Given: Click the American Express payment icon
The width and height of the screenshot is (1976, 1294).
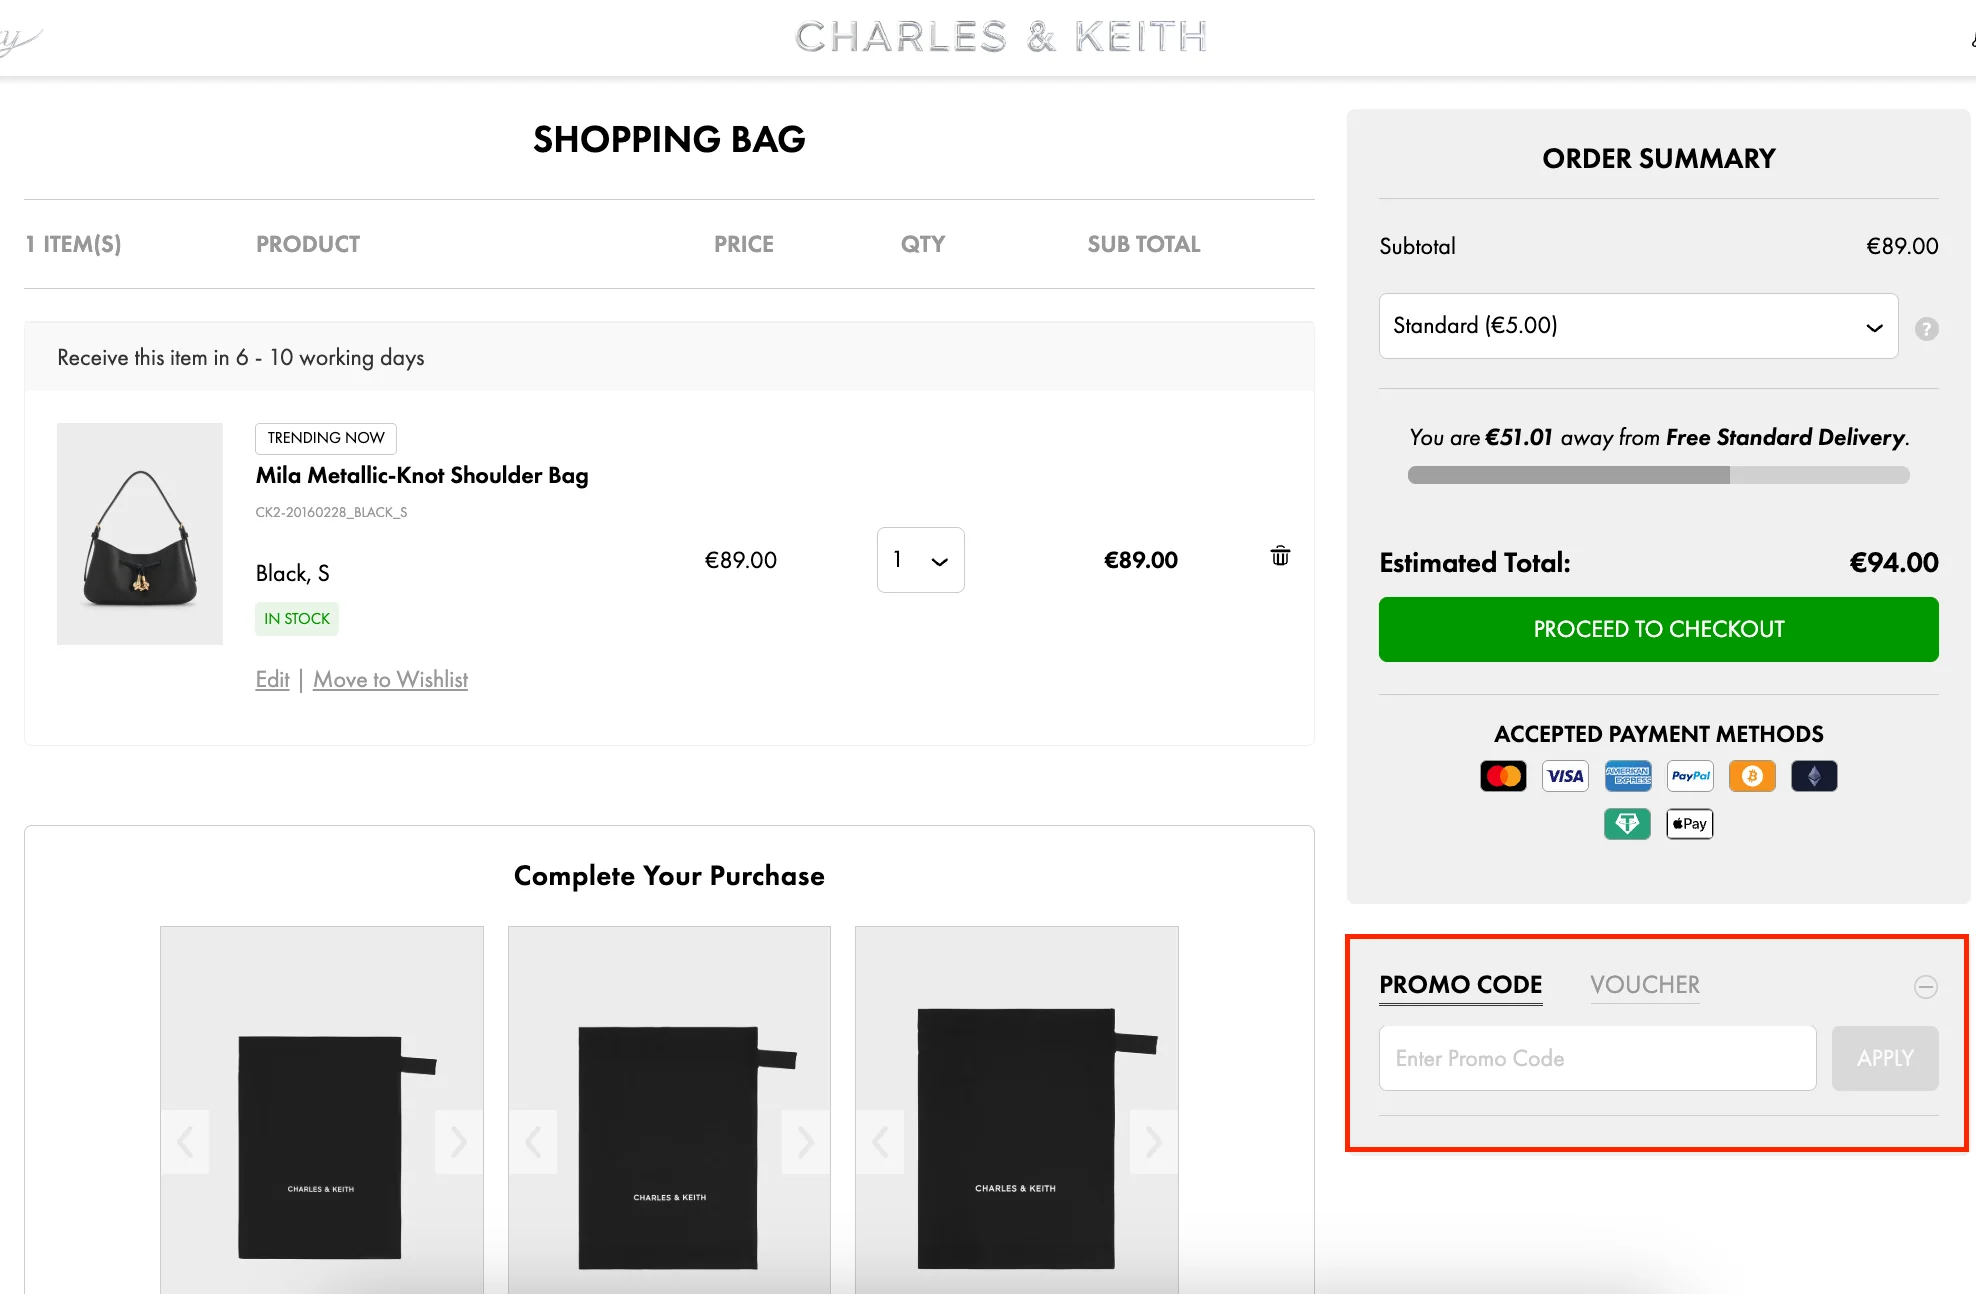Looking at the screenshot, I should (1628, 775).
